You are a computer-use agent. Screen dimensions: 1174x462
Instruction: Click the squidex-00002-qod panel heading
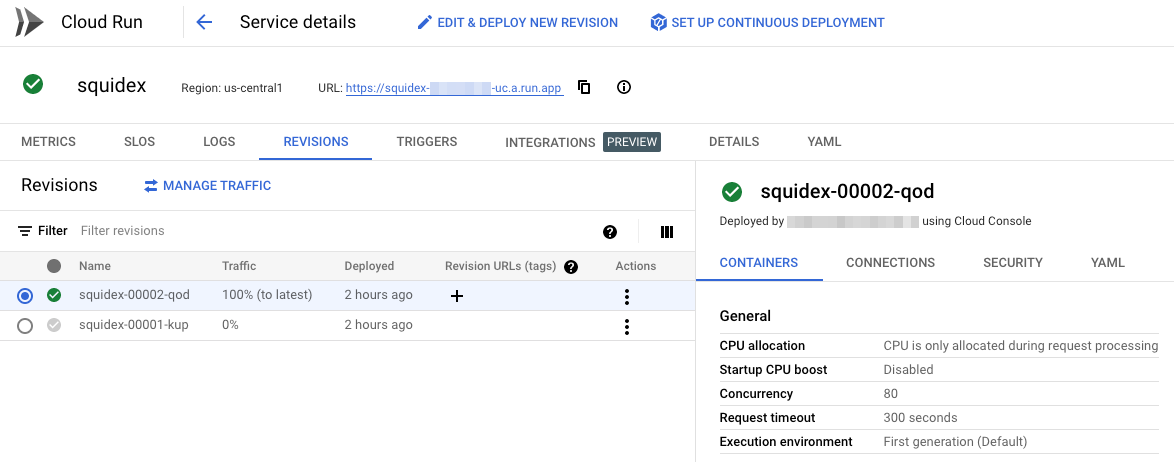click(848, 192)
